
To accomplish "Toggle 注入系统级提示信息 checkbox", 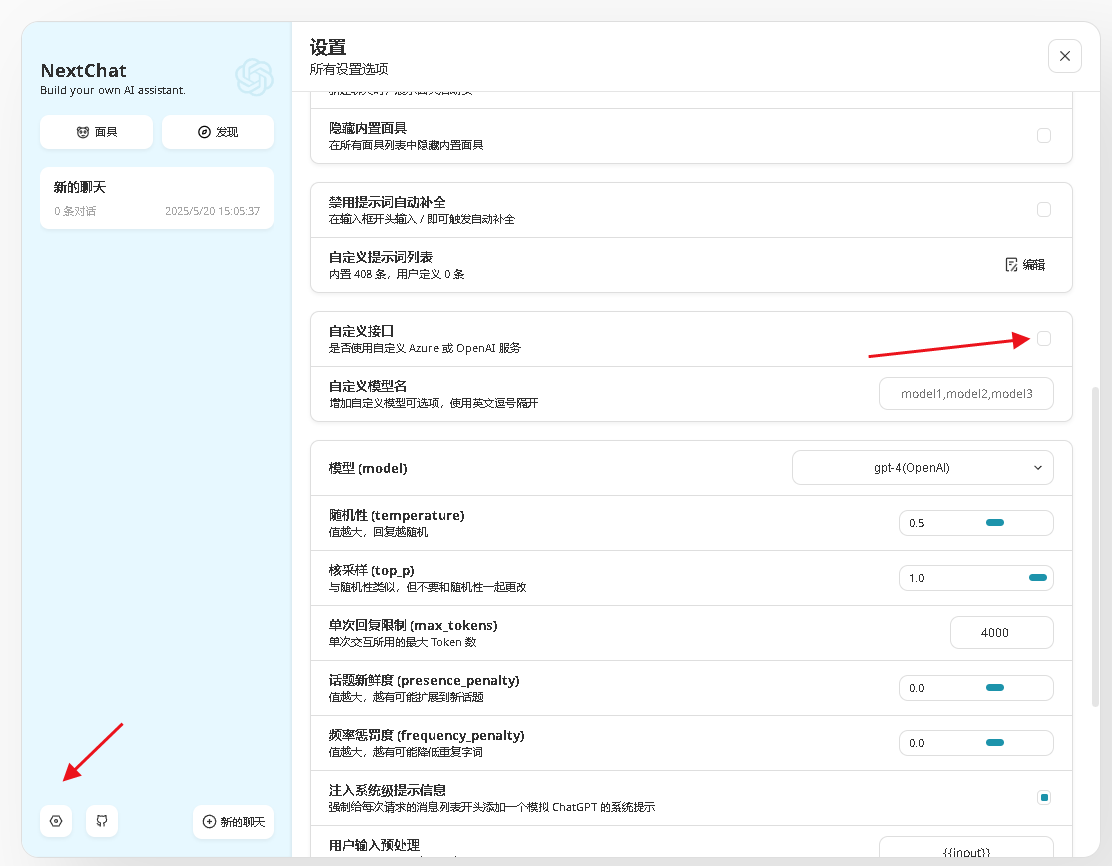I will [1044, 798].
